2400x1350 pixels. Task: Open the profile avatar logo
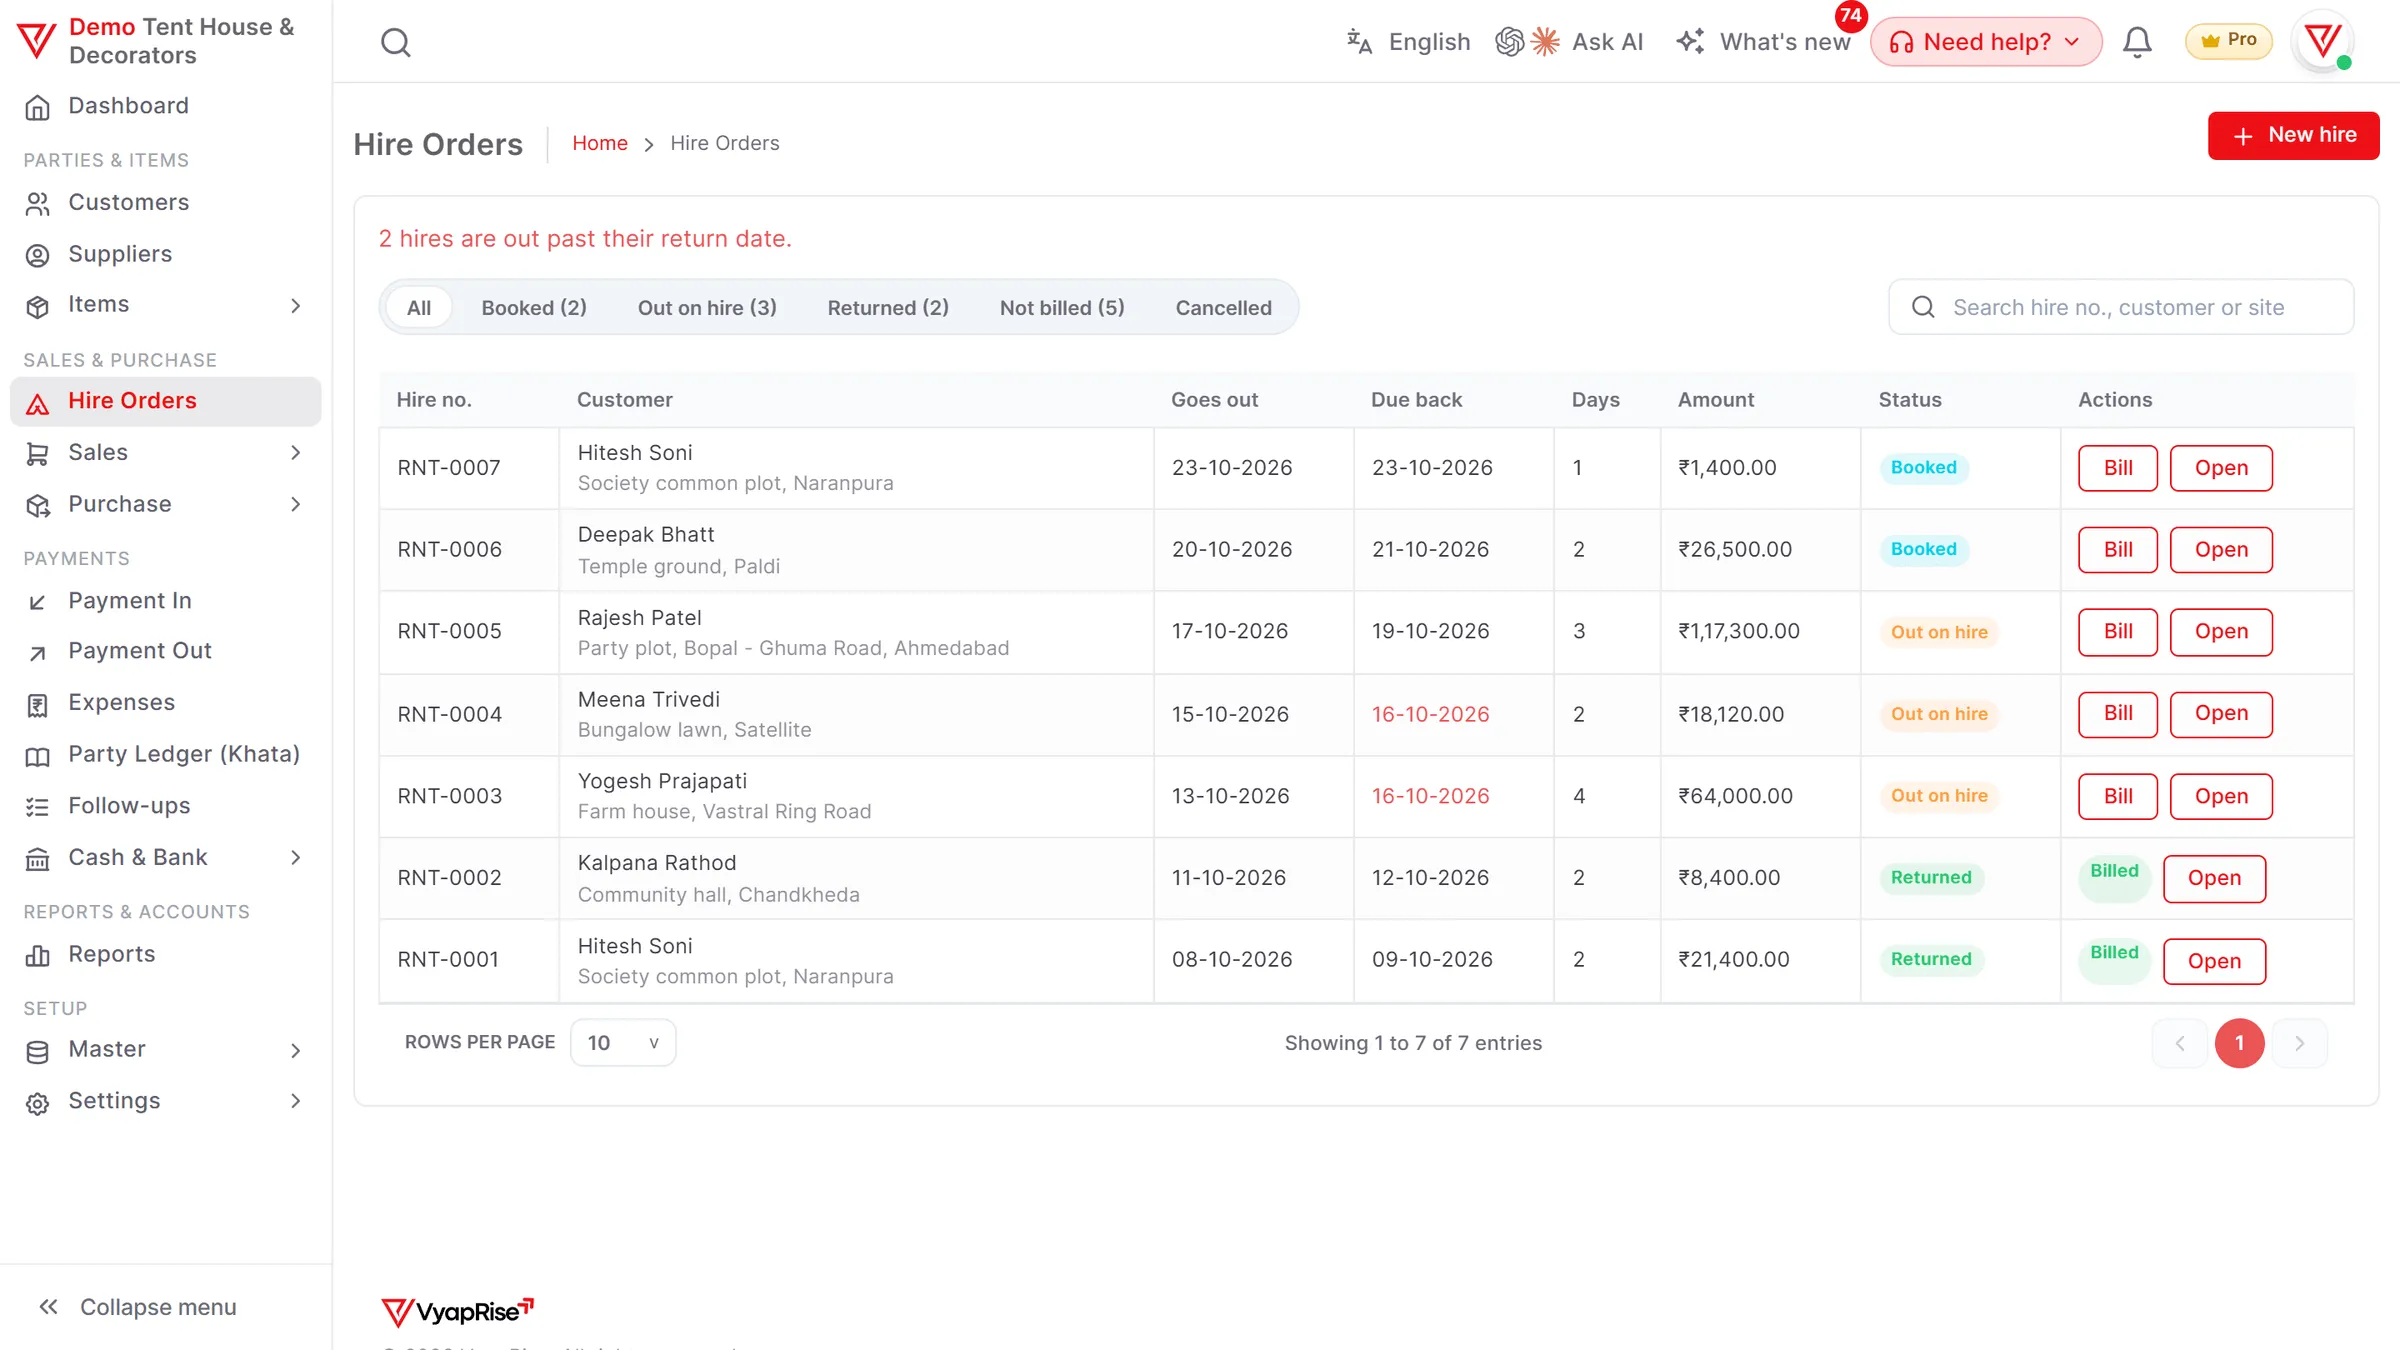pyautogui.click(x=2322, y=42)
